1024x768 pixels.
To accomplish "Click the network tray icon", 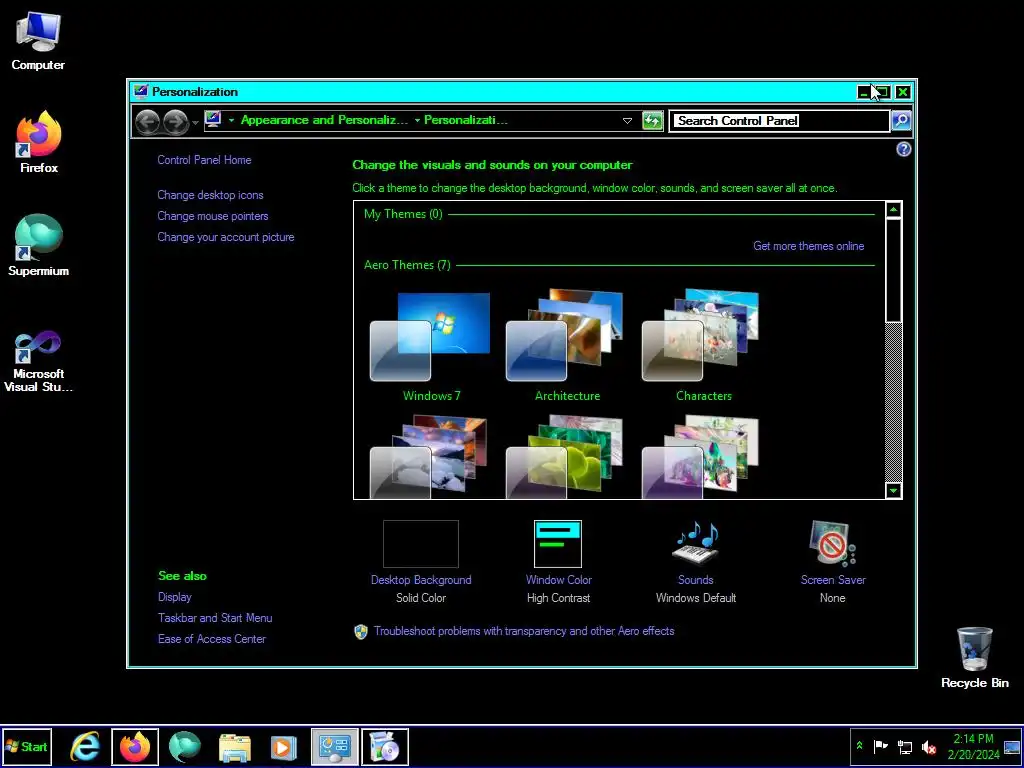I will pyautogui.click(x=904, y=746).
